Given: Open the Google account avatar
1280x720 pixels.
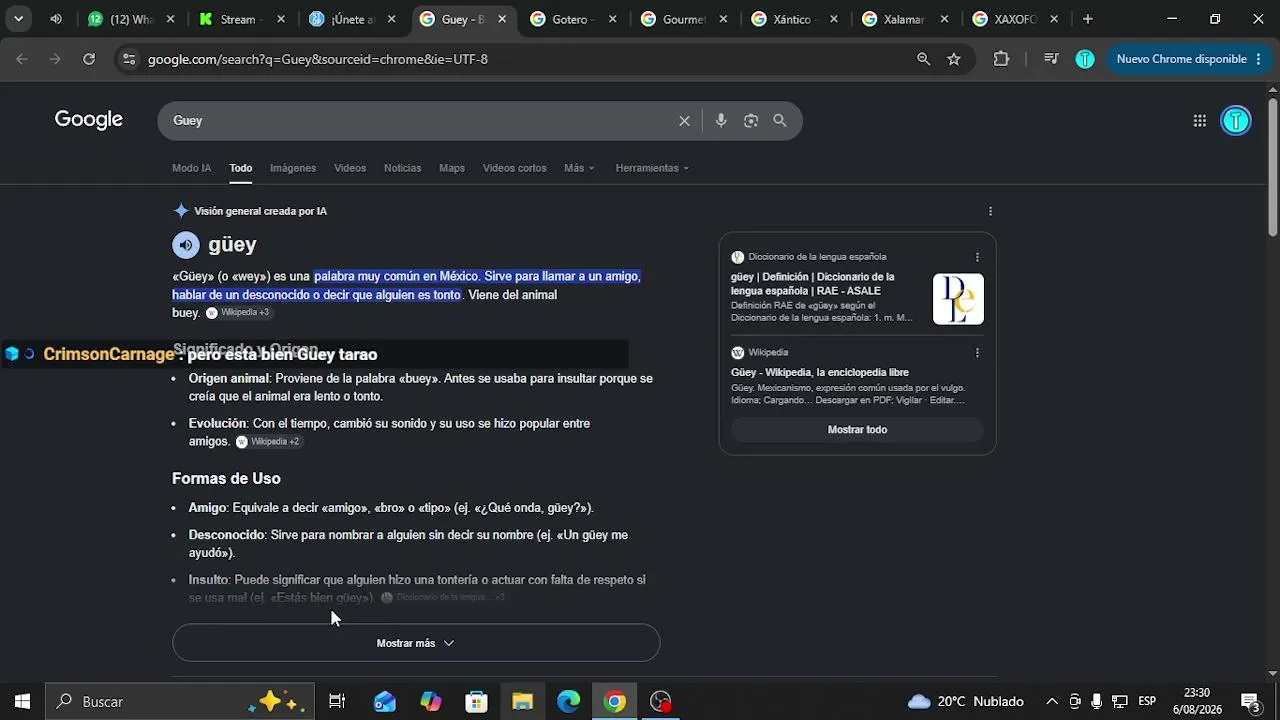Looking at the screenshot, I should point(1236,121).
